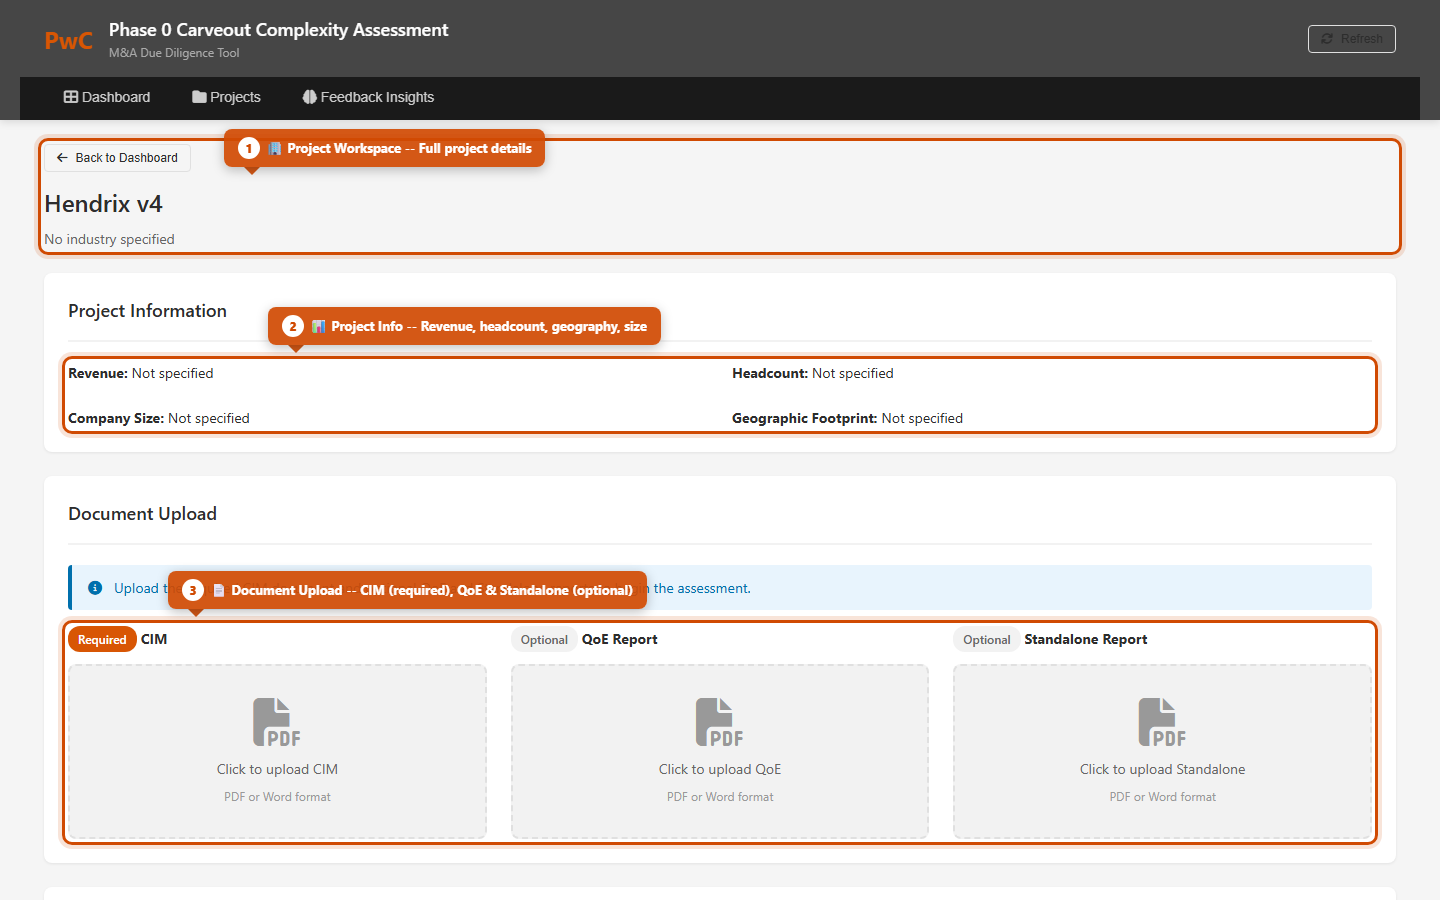The width and height of the screenshot is (1440, 900).
Task: Open the Projects navigation item
Action: (x=226, y=96)
